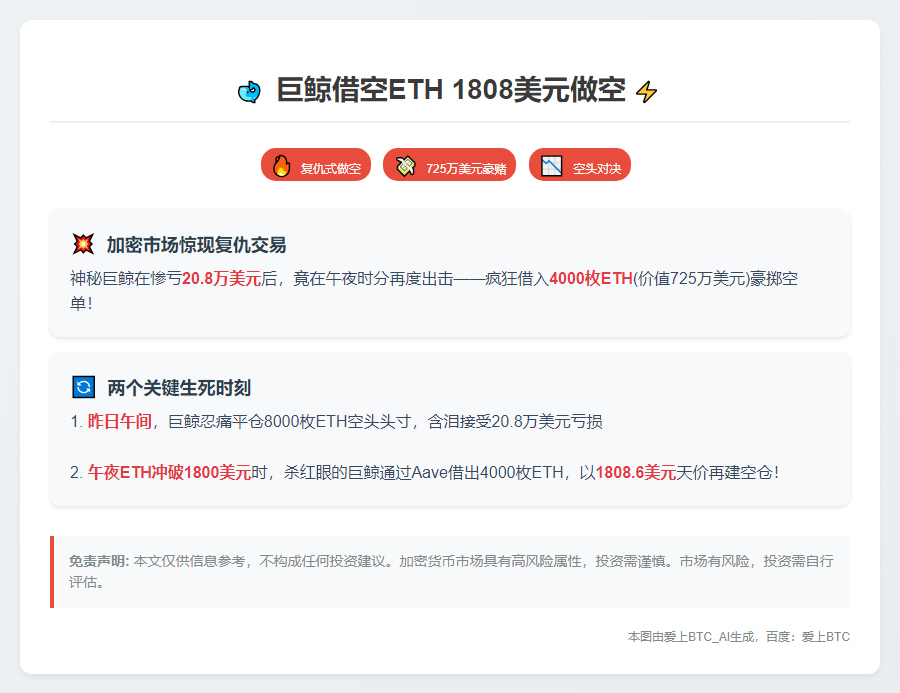Click the explosion icon beside 加密市场惊现复仇交易
The image size is (900, 693).
point(83,244)
